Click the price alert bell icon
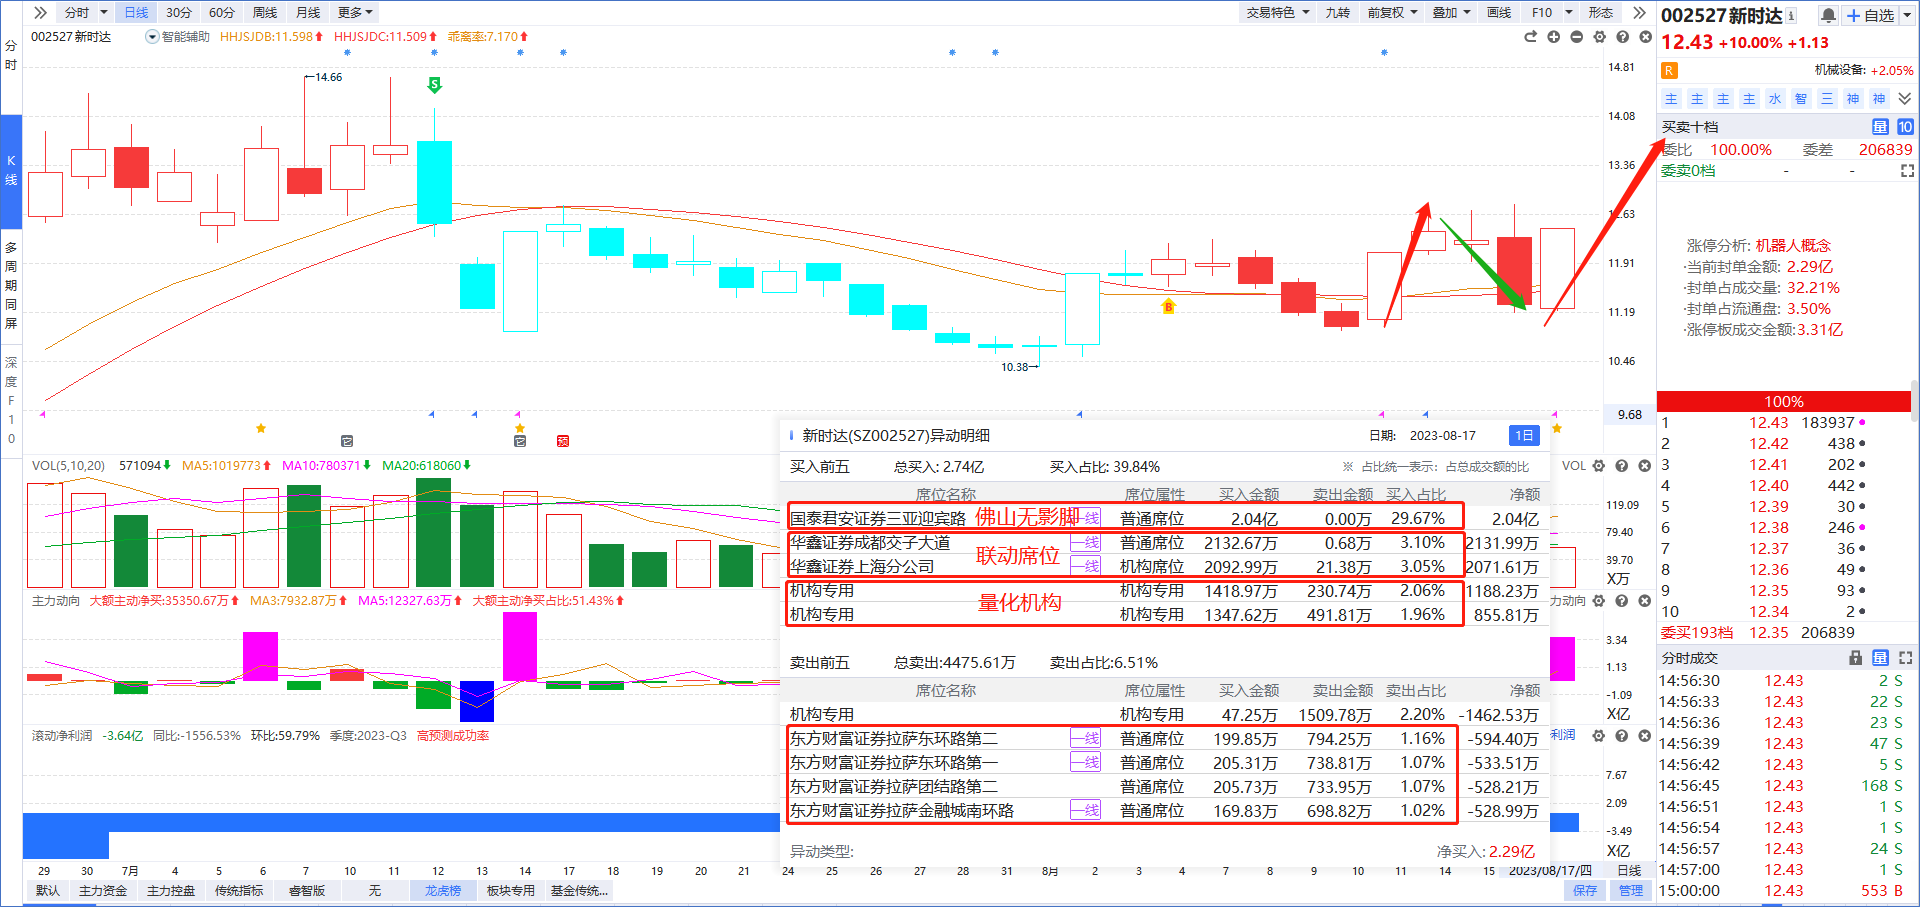Screen dimensions: 1920x907 coord(1828,15)
